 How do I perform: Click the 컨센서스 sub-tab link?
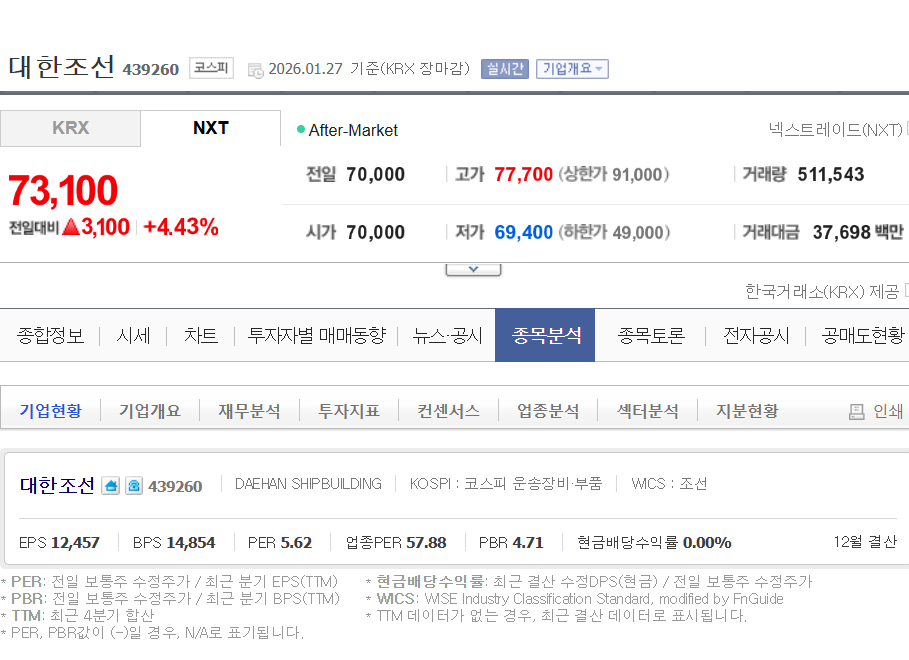pyautogui.click(x=448, y=411)
